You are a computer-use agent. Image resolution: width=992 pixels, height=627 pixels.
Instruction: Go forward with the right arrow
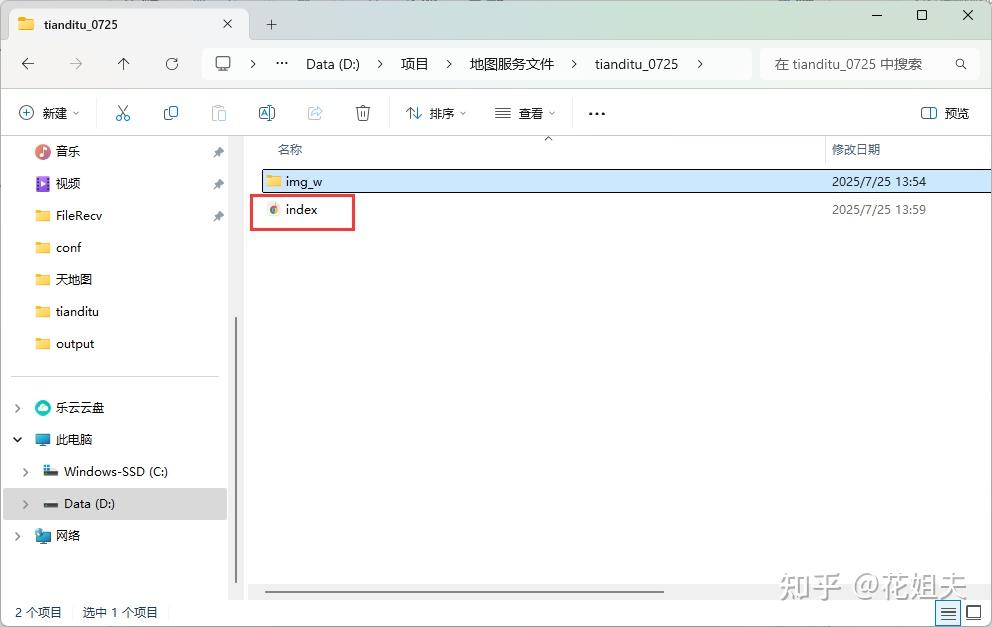76,64
